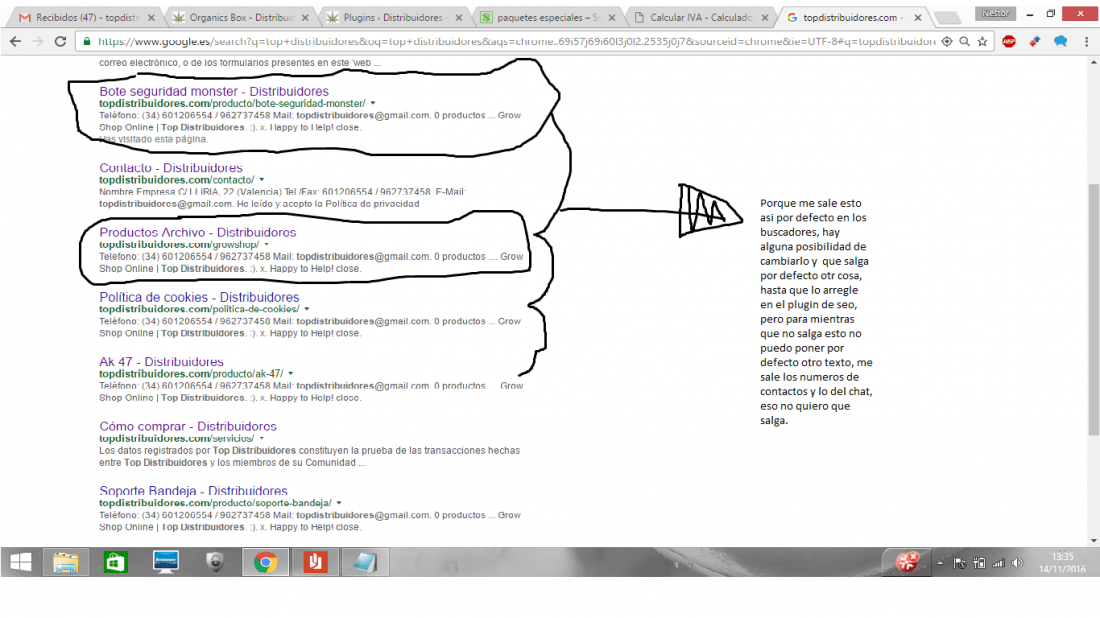1100x618 pixels.
Task: Open the Windows Store taskbar icon
Action: point(116,562)
